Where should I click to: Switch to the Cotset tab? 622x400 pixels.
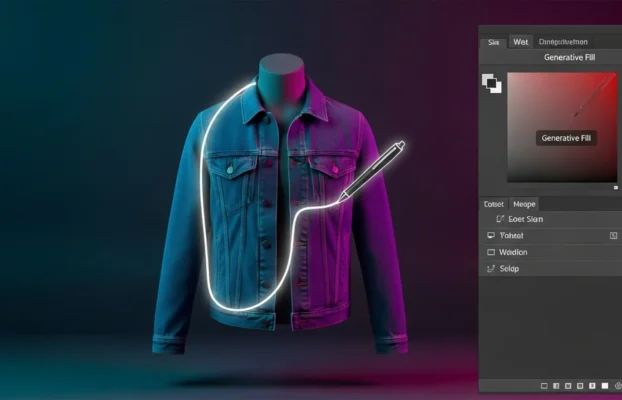click(494, 204)
